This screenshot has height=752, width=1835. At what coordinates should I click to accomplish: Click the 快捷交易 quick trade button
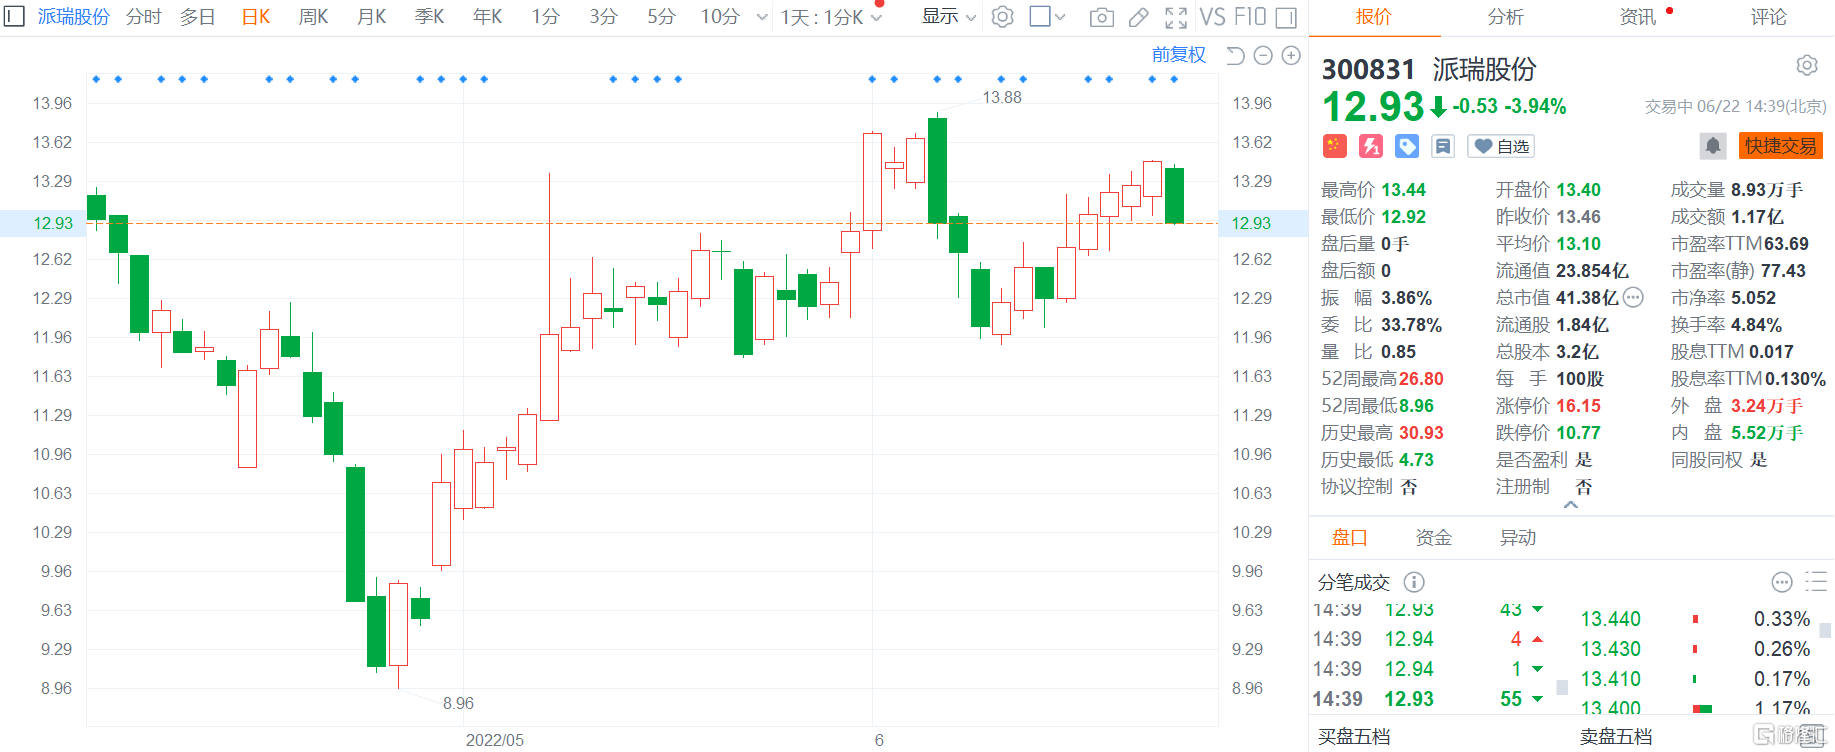pos(1780,146)
